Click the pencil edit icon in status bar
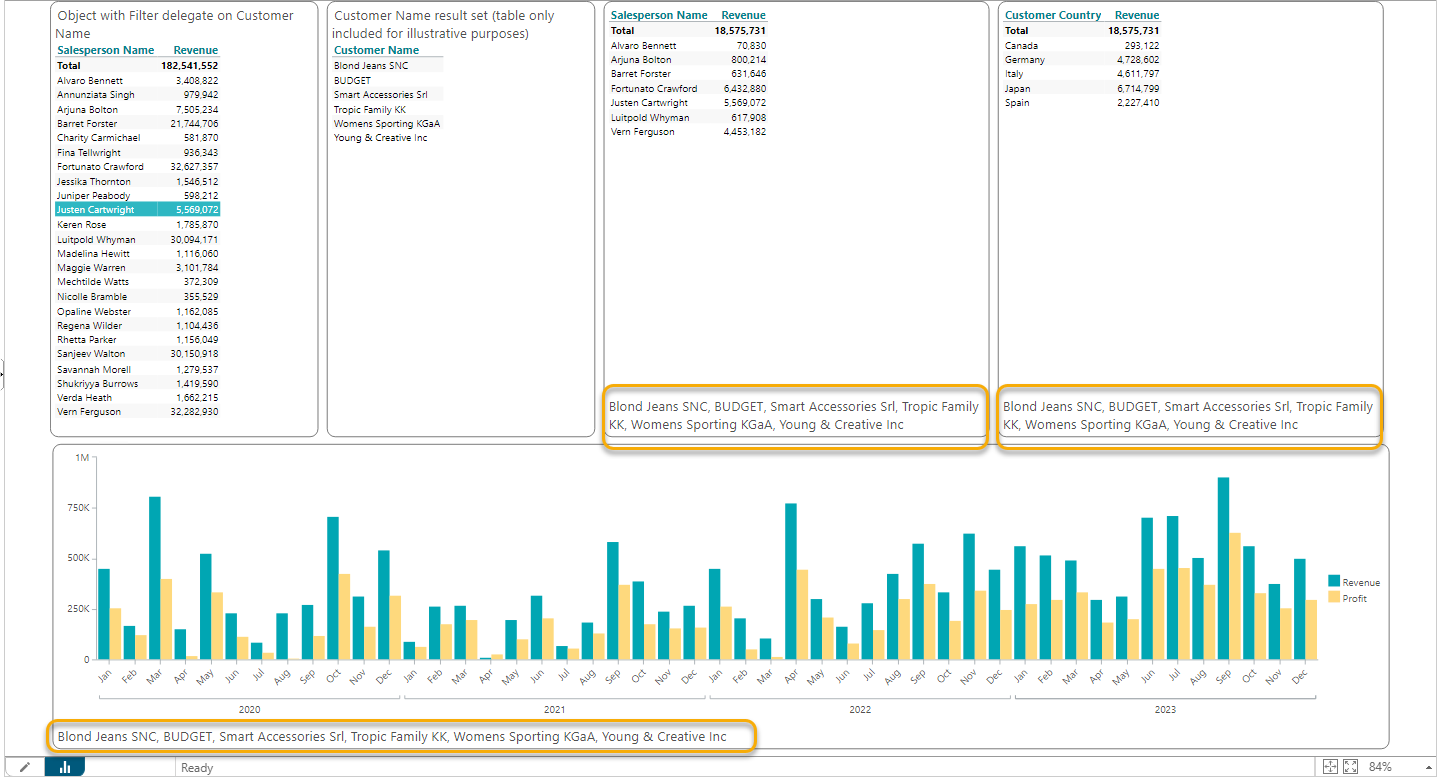This screenshot has width=1440, height=780. coord(25,767)
